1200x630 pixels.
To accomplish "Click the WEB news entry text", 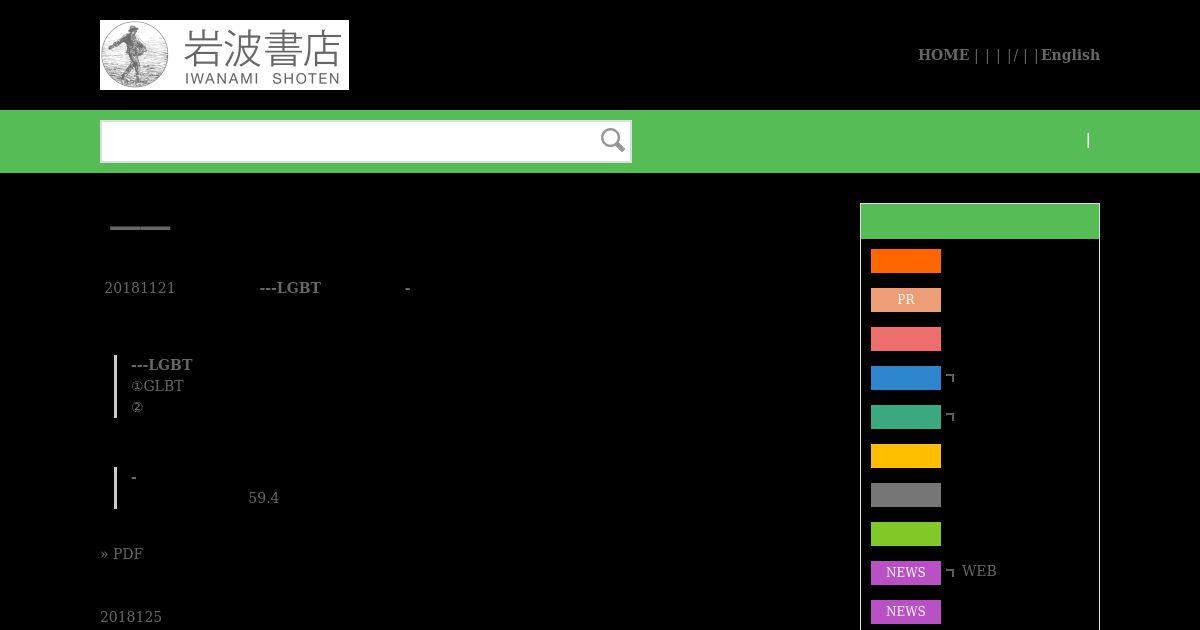I will pyautogui.click(x=979, y=571).
